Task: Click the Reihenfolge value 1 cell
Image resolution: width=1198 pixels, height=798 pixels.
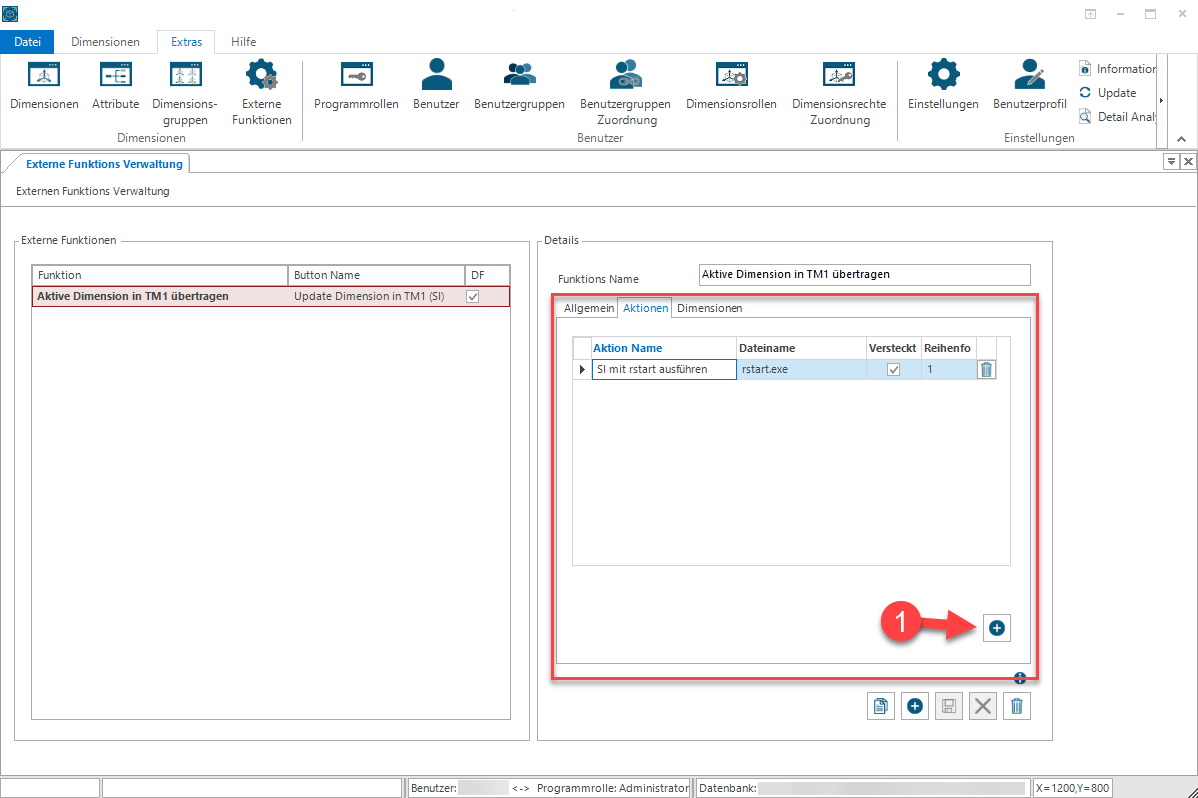Action: tap(948, 369)
